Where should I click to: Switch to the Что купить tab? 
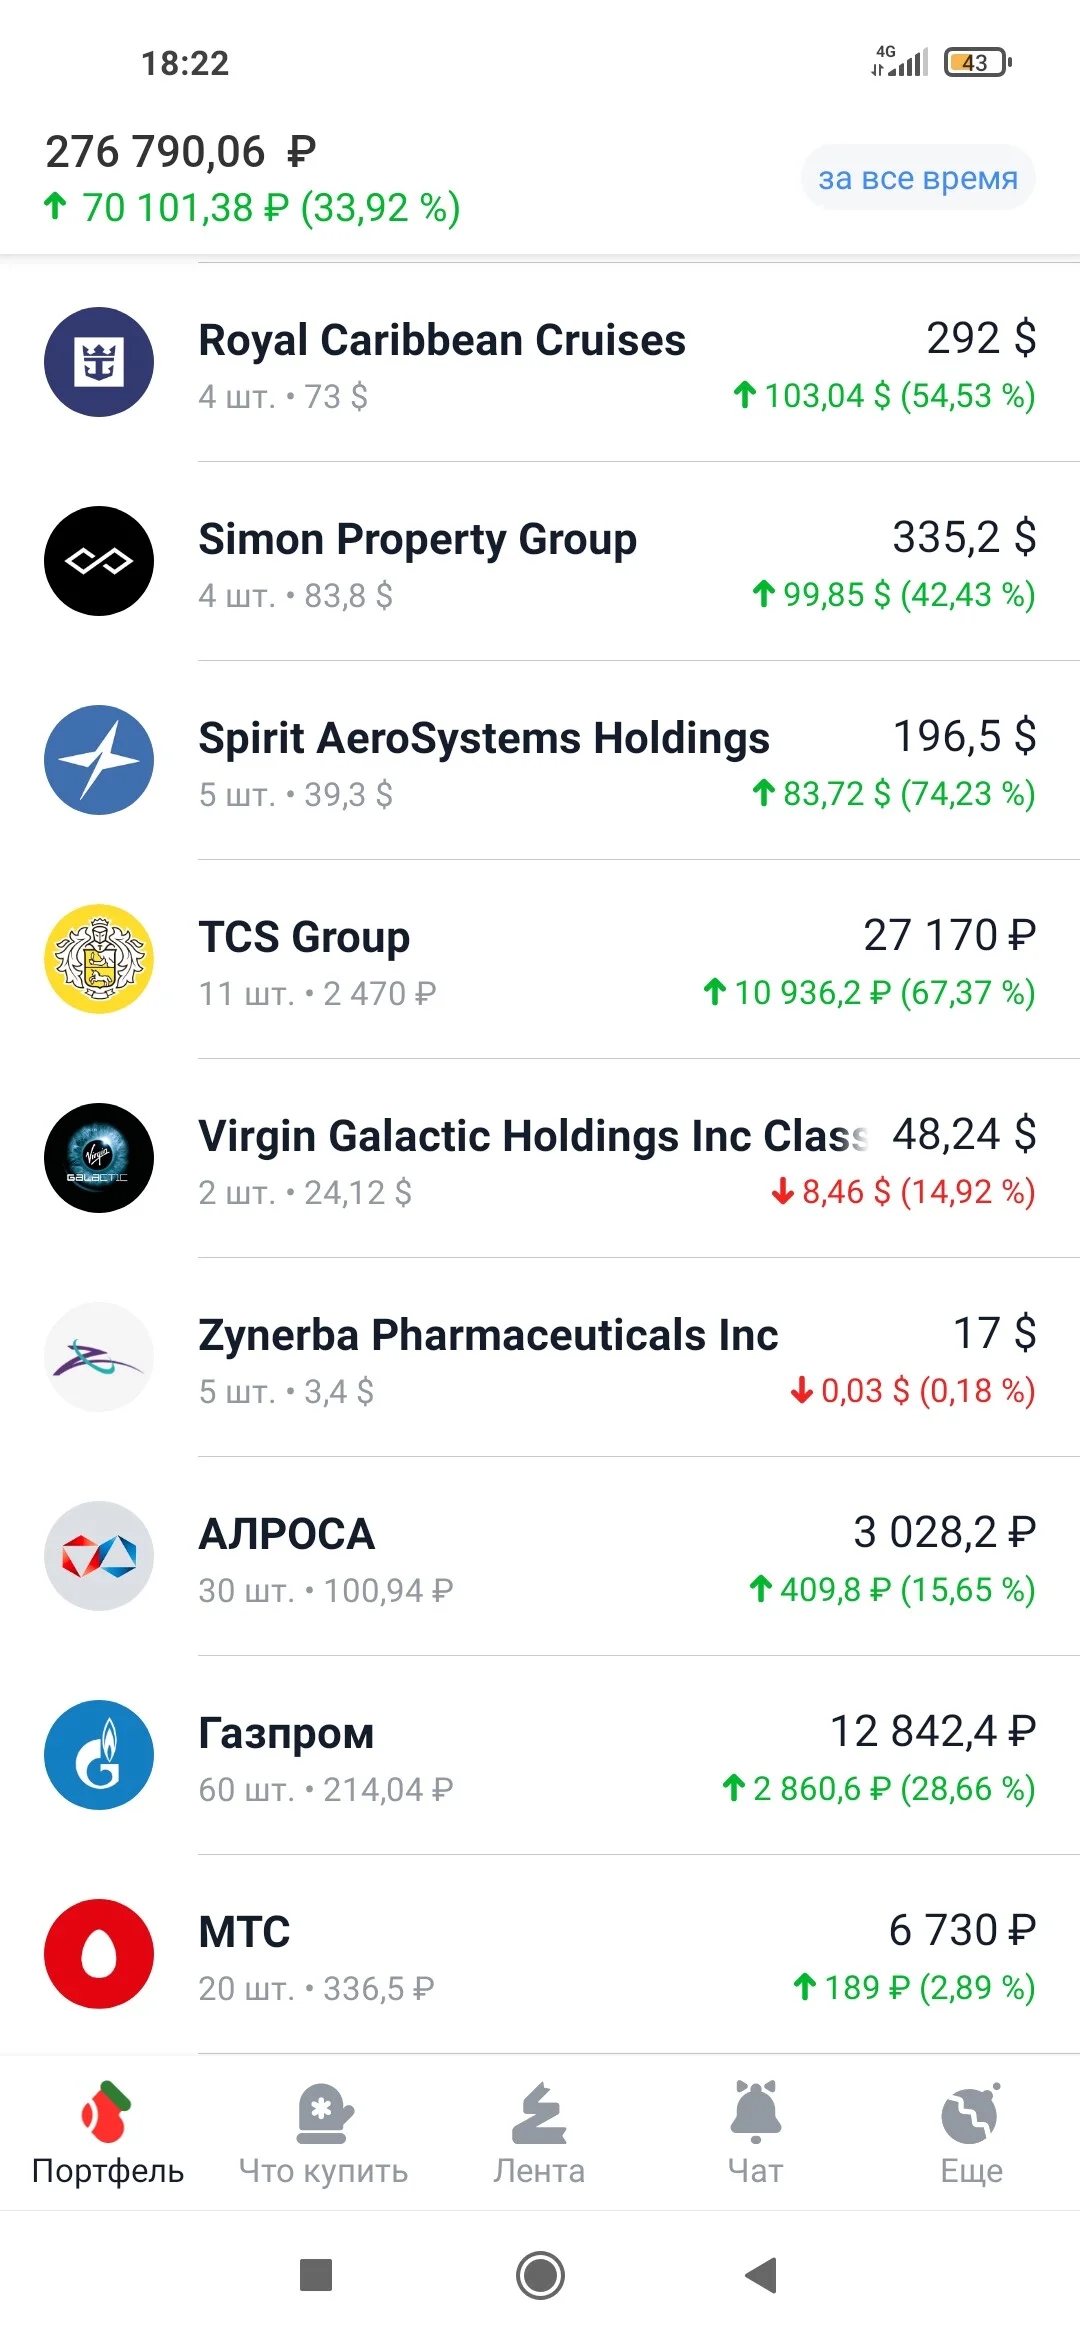coord(324,2134)
